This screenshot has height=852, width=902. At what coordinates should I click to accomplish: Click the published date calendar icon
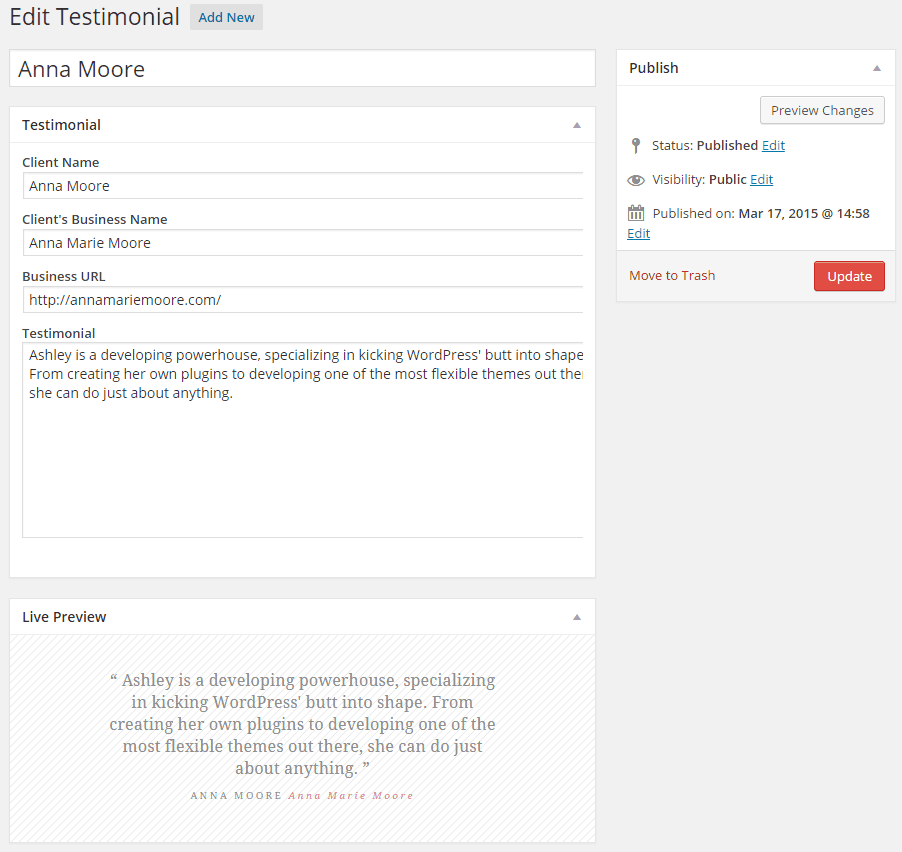pos(636,213)
